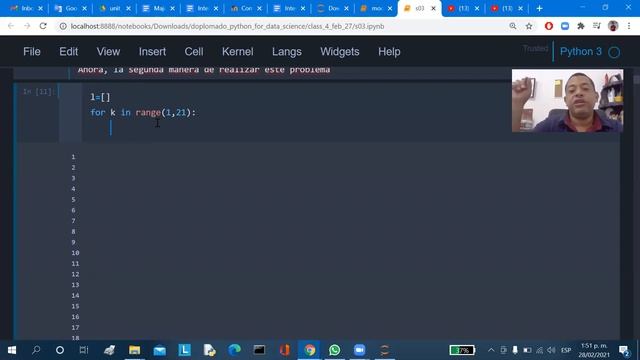Open the taskbar clock and date
The width and height of the screenshot is (640, 360).
[x=594, y=350]
